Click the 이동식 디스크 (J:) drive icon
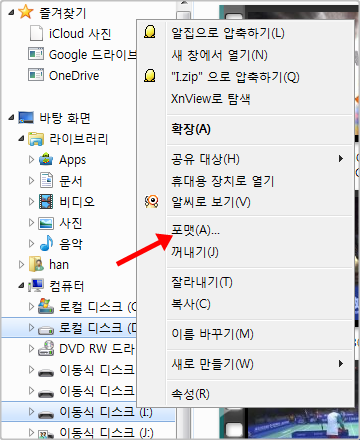The width and height of the screenshot is (360, 440). coord(46,434)
